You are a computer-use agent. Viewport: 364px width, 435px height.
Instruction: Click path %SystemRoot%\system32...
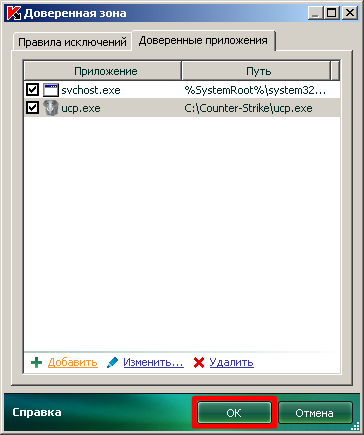(x=255, y=90)
